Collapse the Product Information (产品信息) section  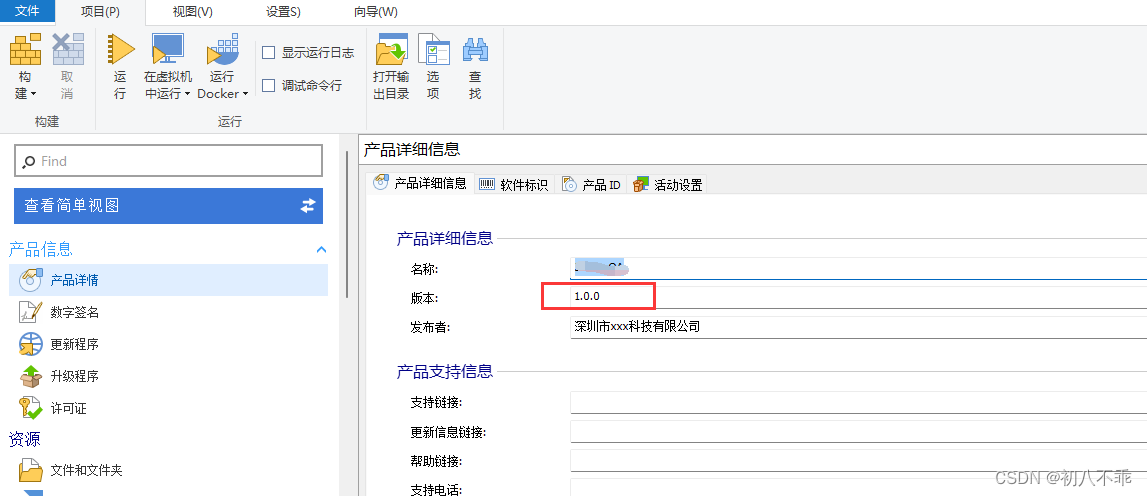320,249
